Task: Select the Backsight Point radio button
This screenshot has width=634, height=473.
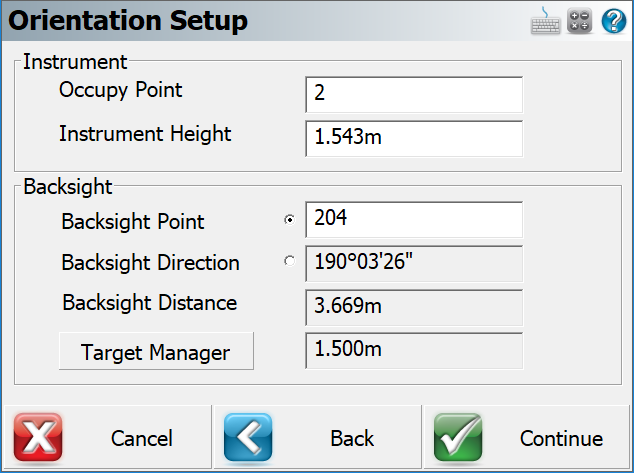Action: pyautogui.click(x=289, y=220)
